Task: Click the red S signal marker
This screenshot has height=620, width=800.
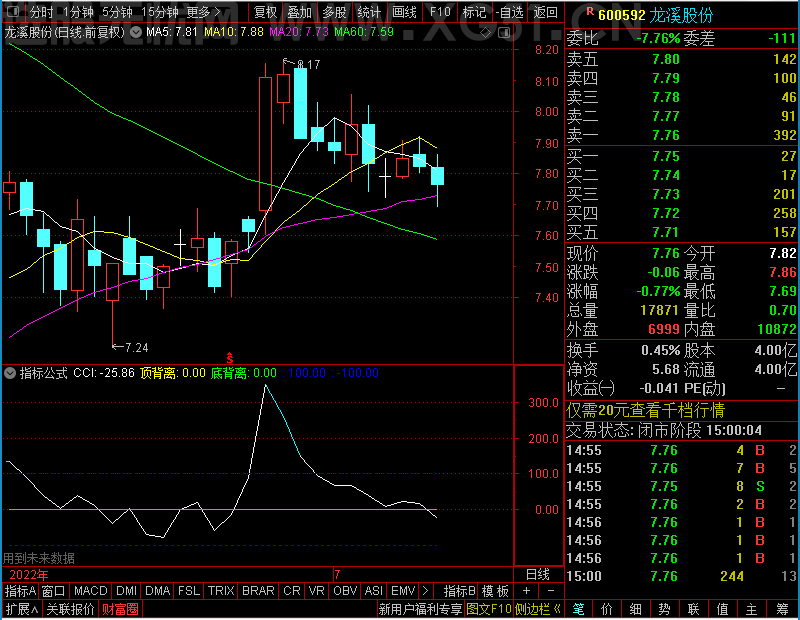Action: (230, 358)
